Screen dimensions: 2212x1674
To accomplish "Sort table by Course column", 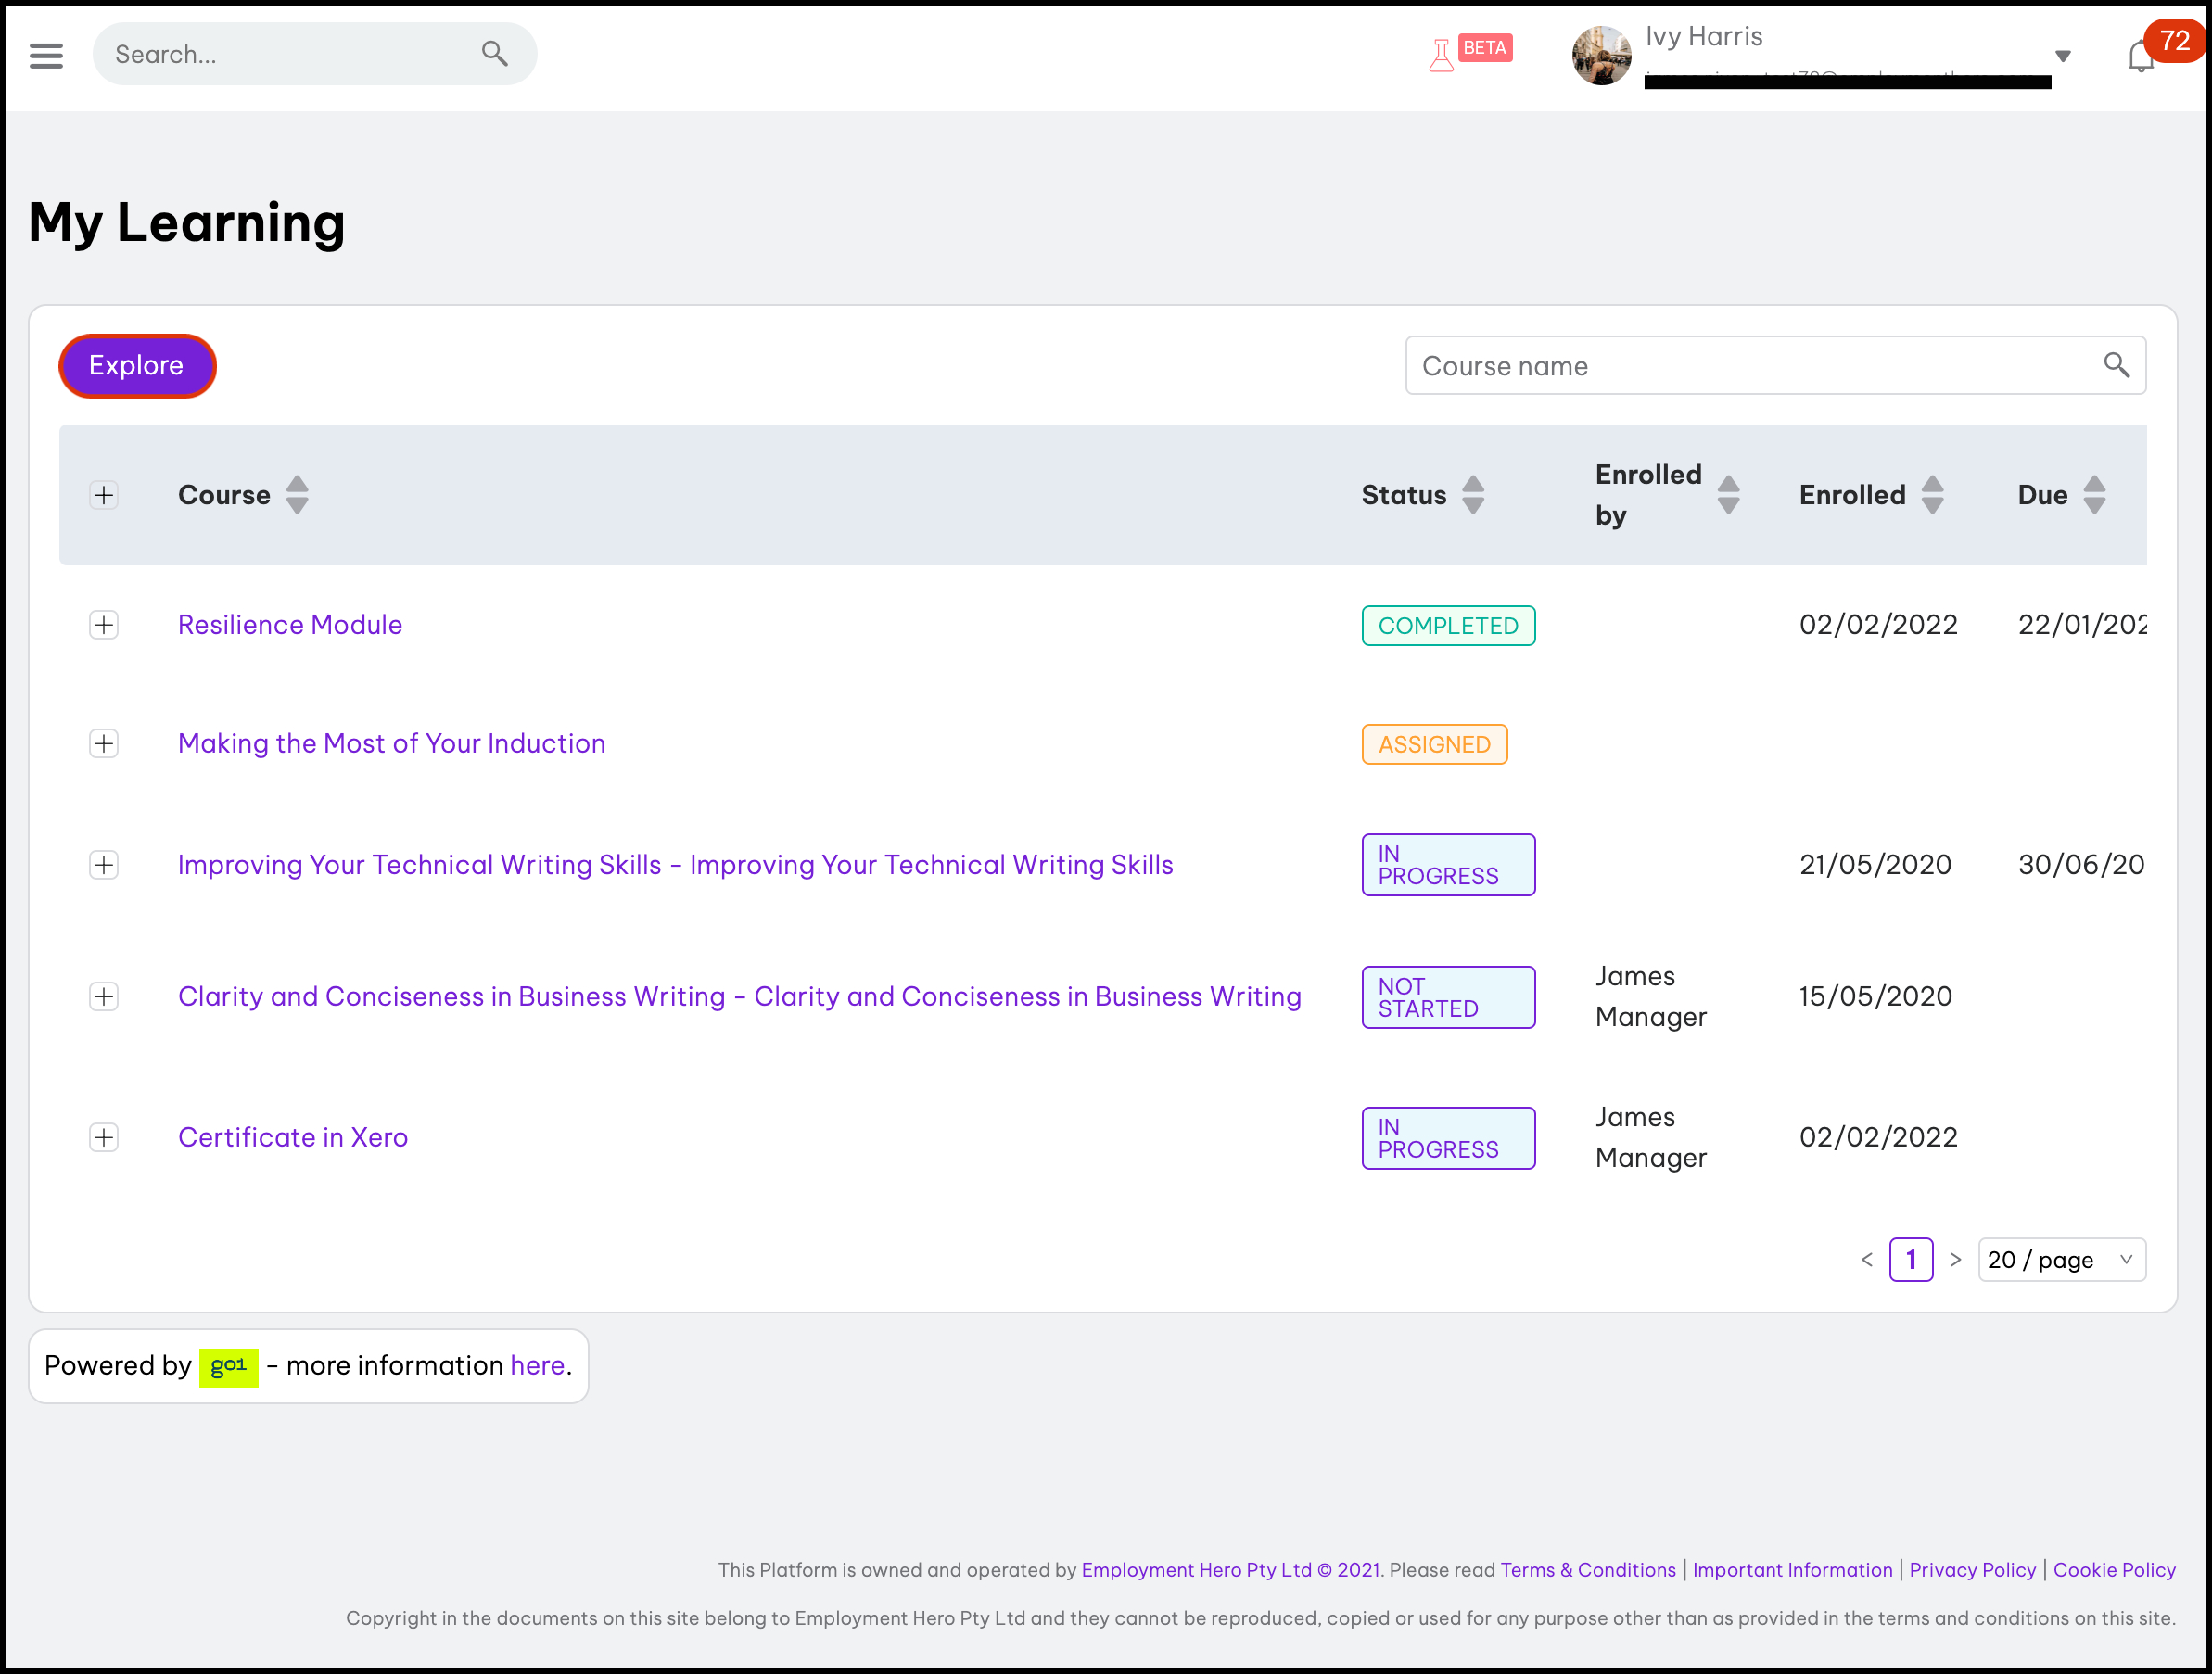I will point(297,495).
